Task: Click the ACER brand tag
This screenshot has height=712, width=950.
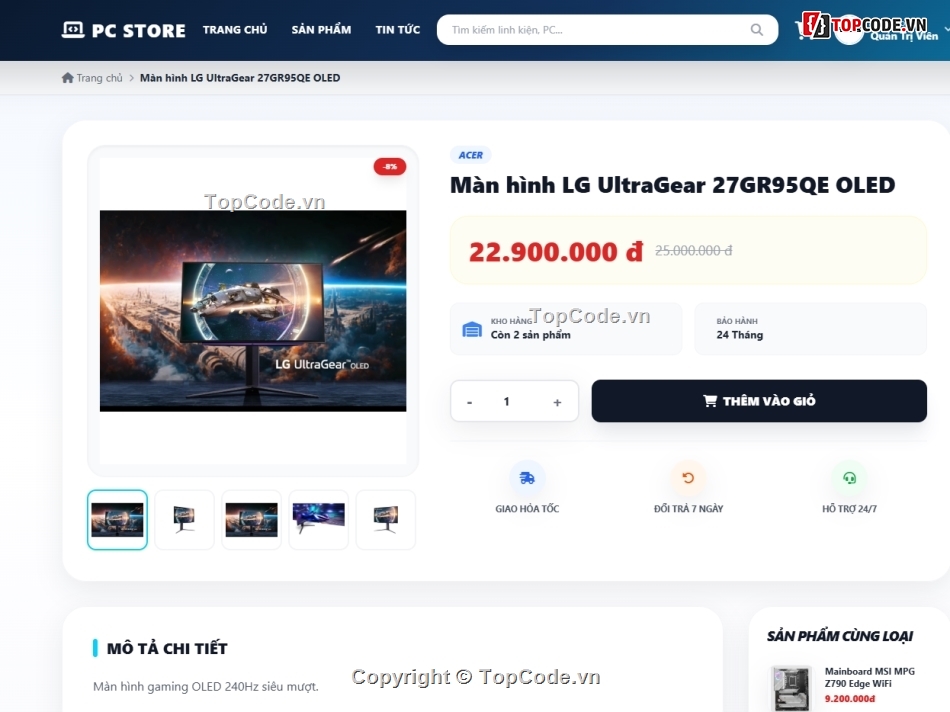Action: tap(471, 155)
